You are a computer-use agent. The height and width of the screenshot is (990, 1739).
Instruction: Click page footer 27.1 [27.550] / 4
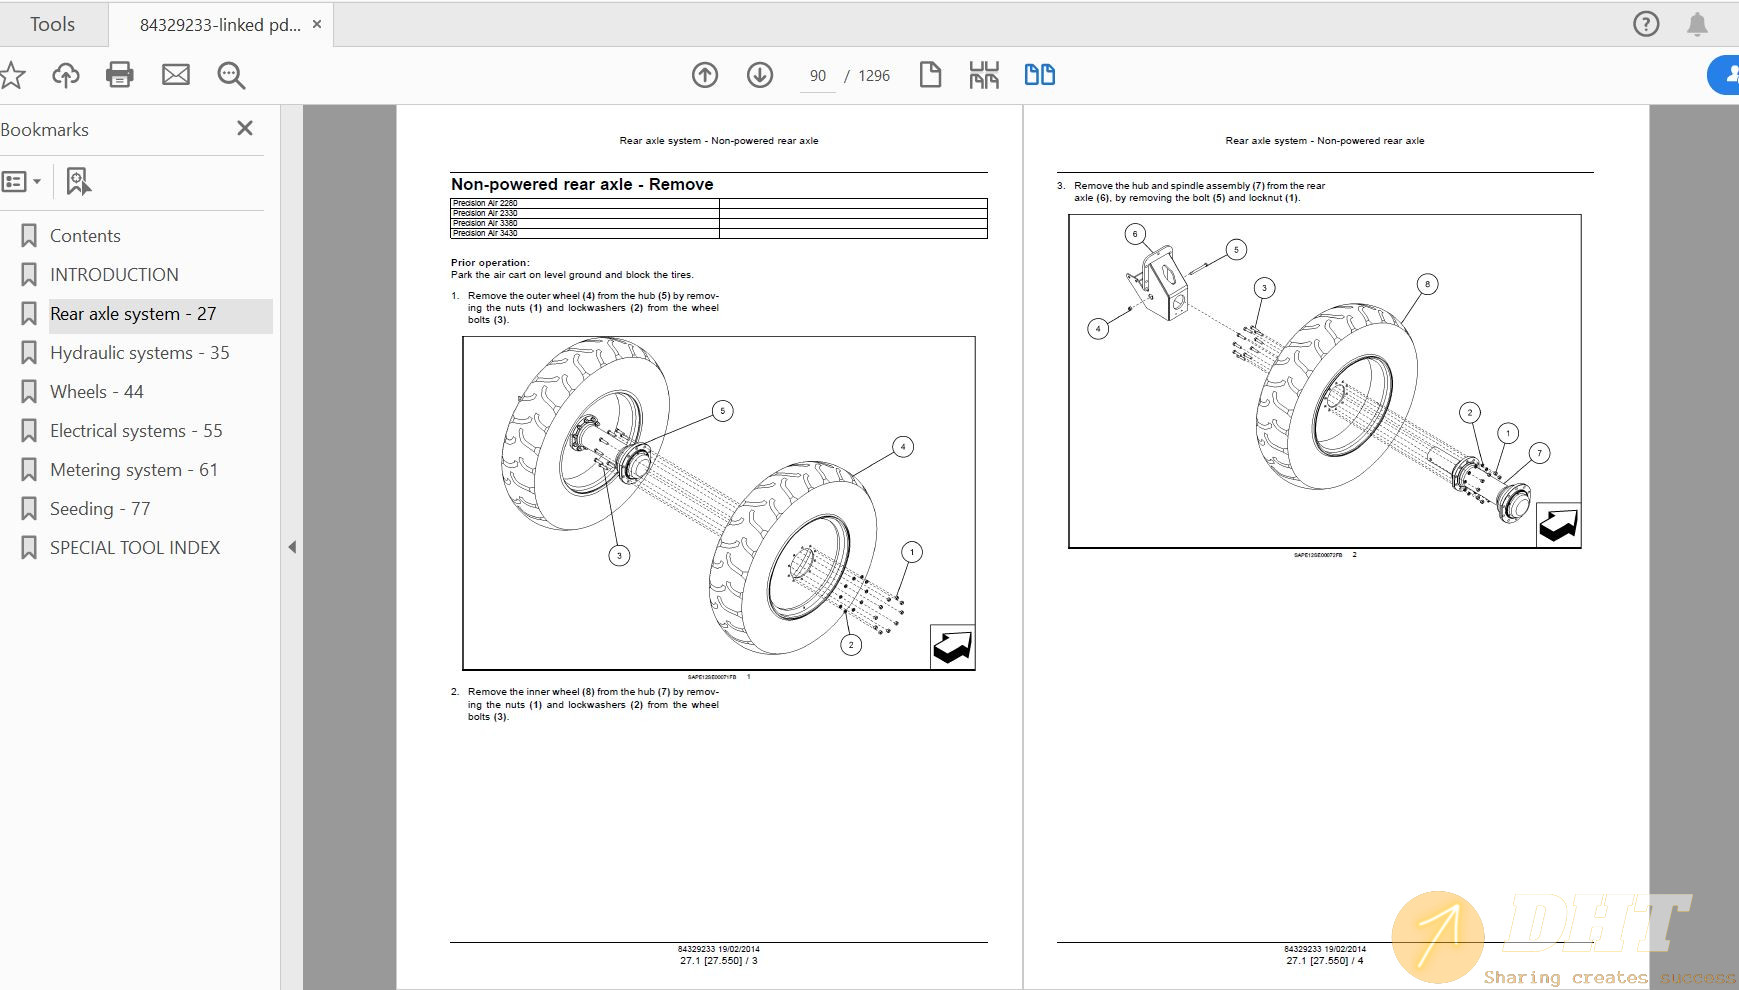[x=1325, y=961]
